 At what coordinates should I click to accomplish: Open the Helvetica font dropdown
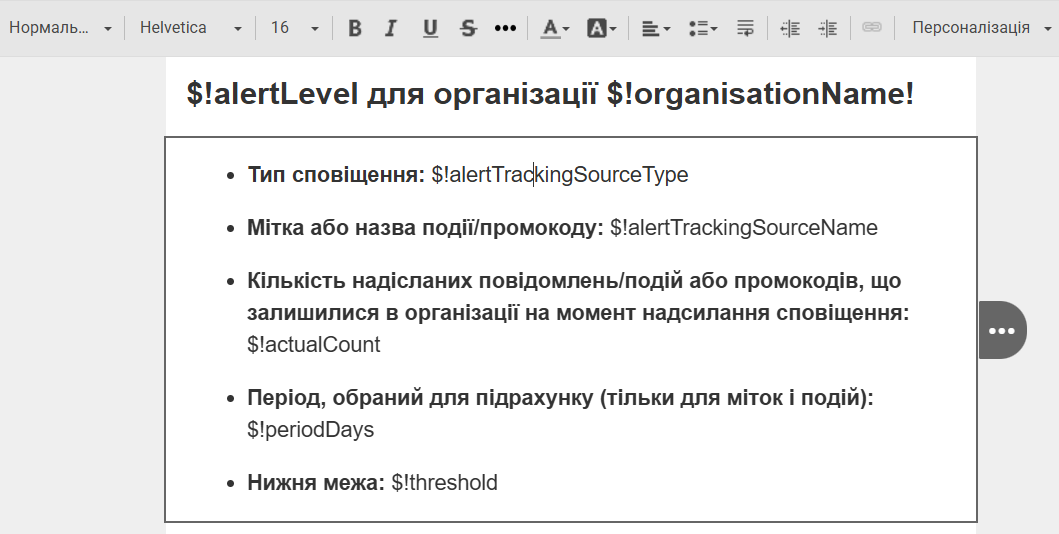190,28
